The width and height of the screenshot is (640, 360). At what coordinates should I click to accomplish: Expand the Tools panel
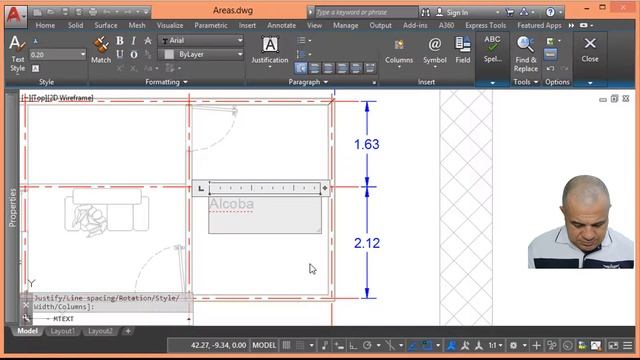pos(526,82)
